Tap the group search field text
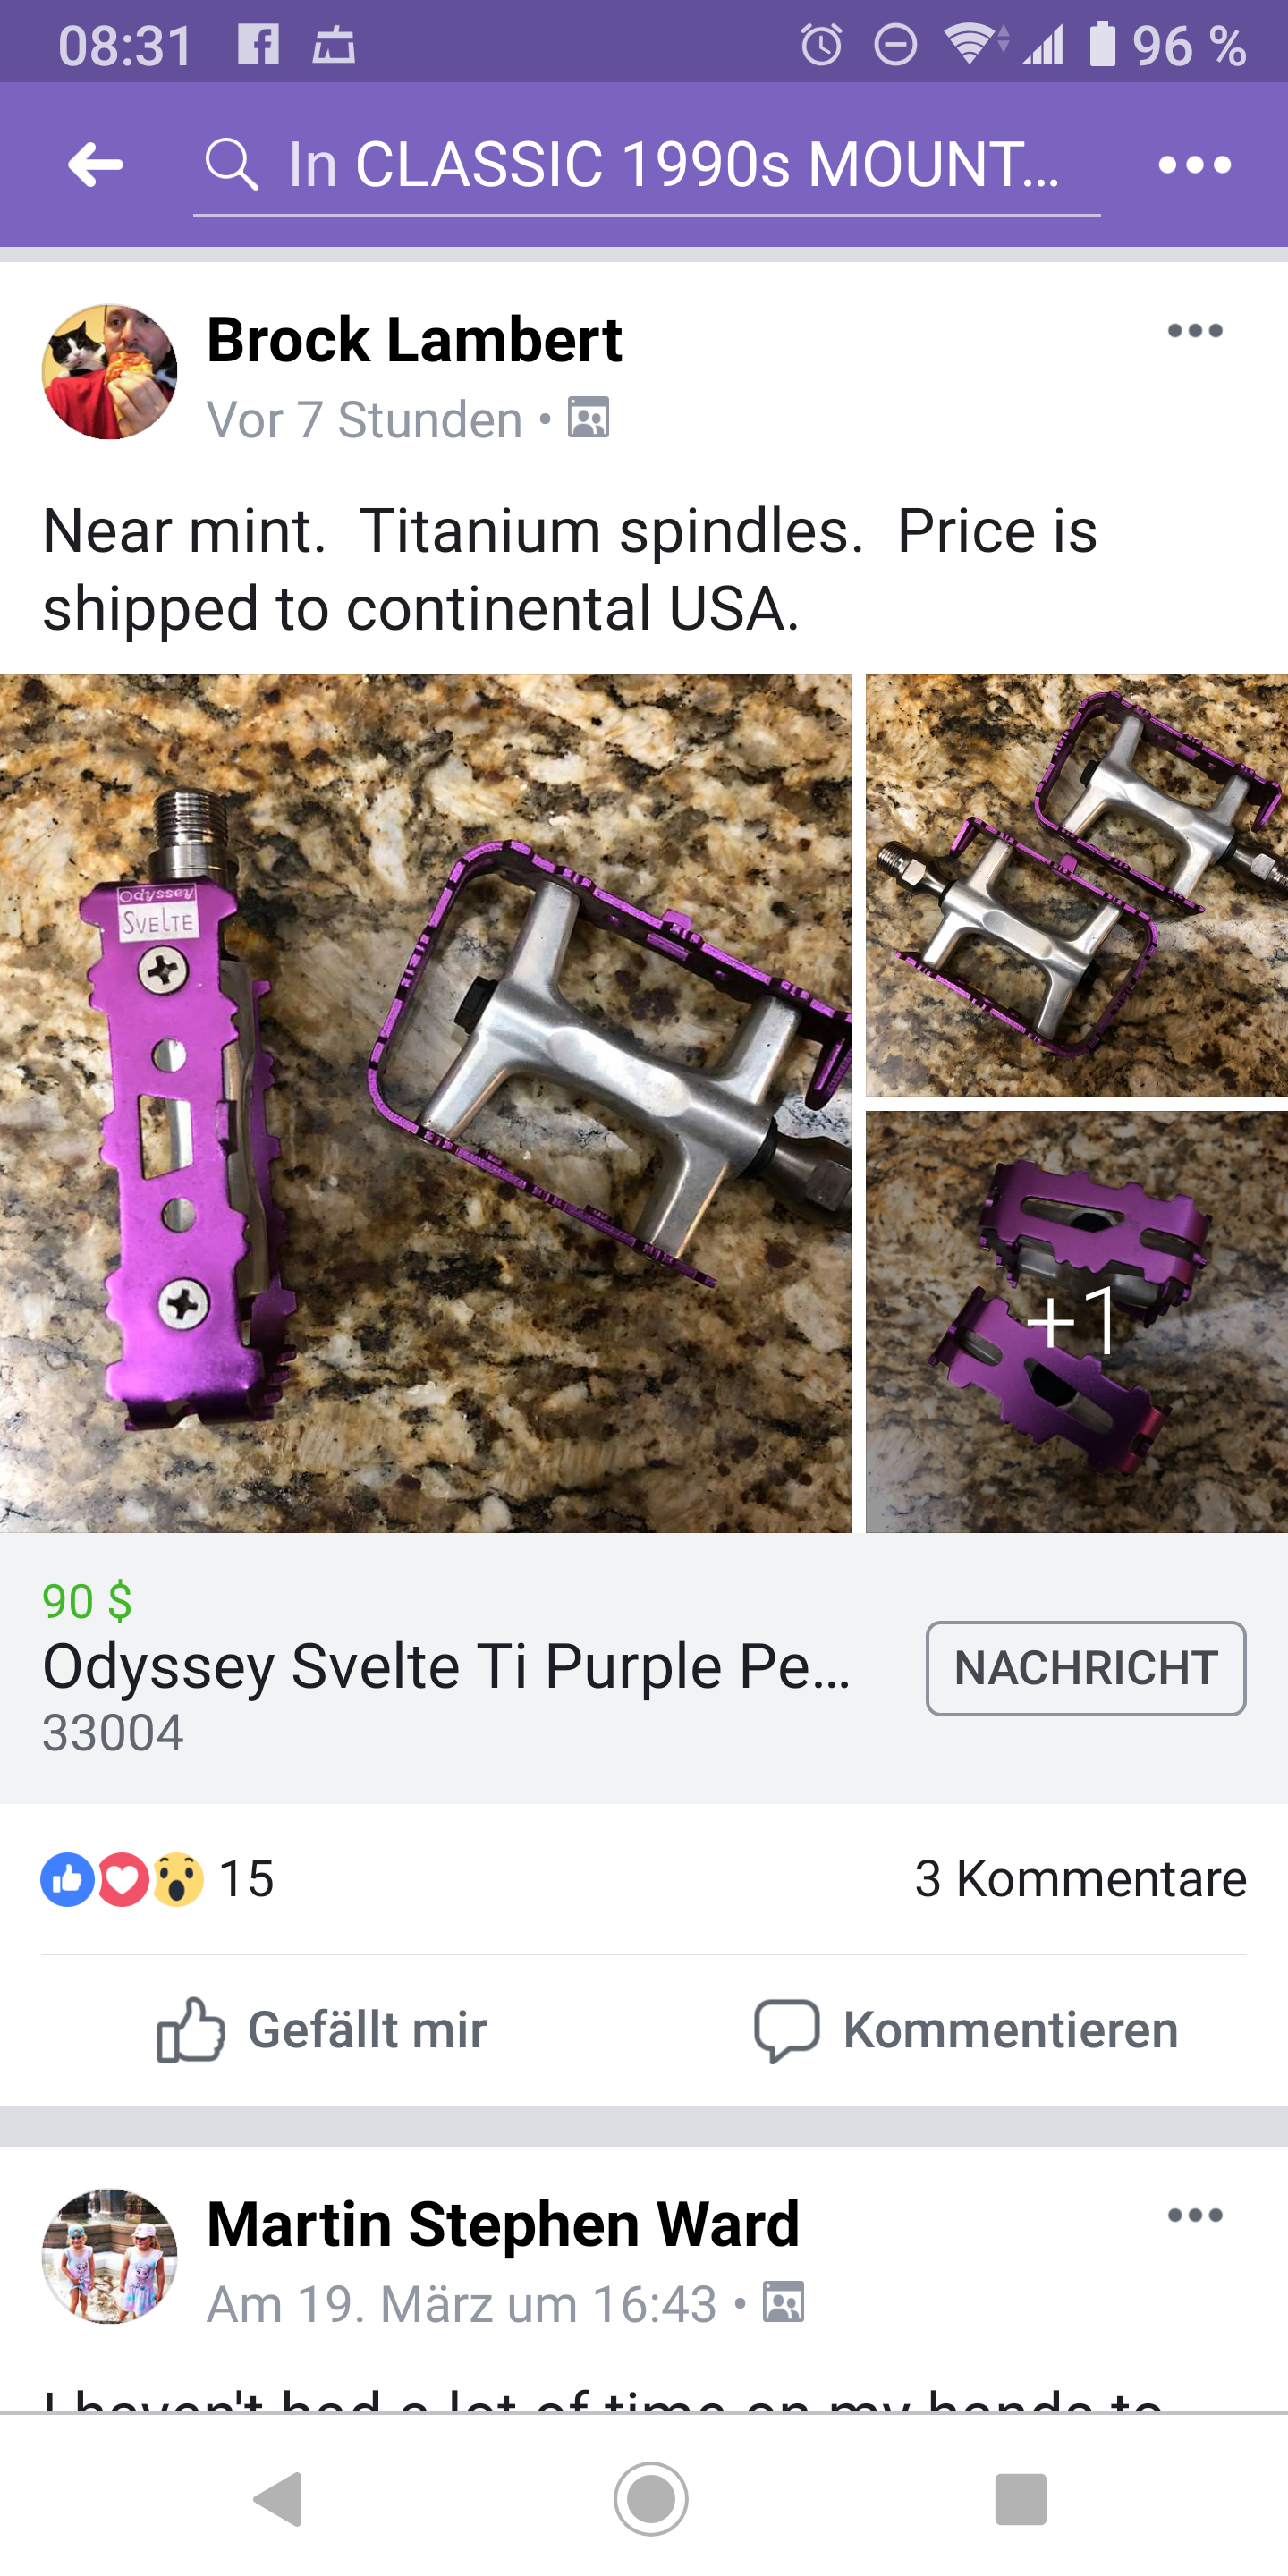The height and width of the screenshot is (2576, 1288). click(673, 164)
